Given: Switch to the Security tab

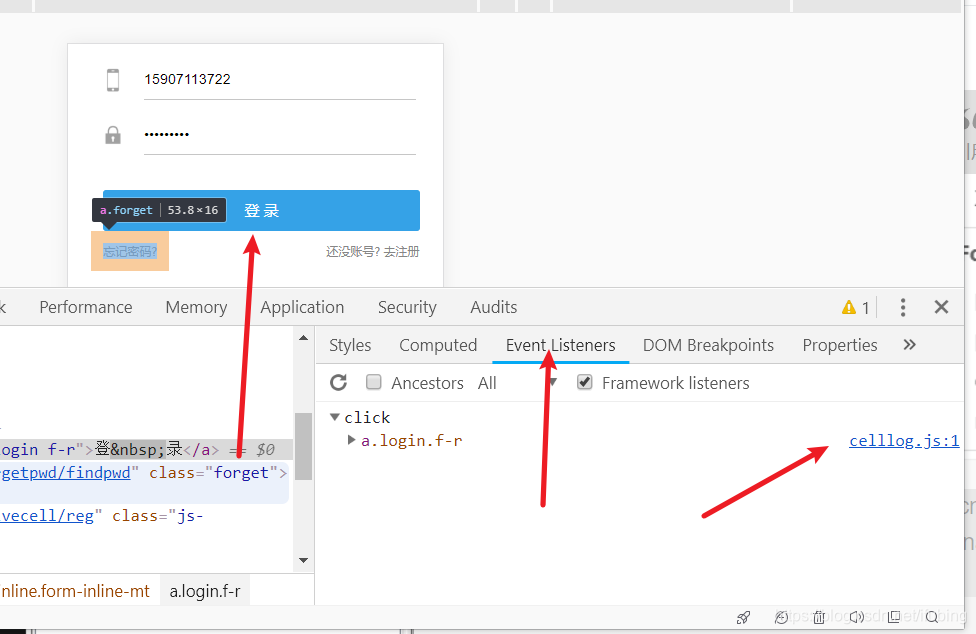Looking at the screenshot, I should coord(407,307).
